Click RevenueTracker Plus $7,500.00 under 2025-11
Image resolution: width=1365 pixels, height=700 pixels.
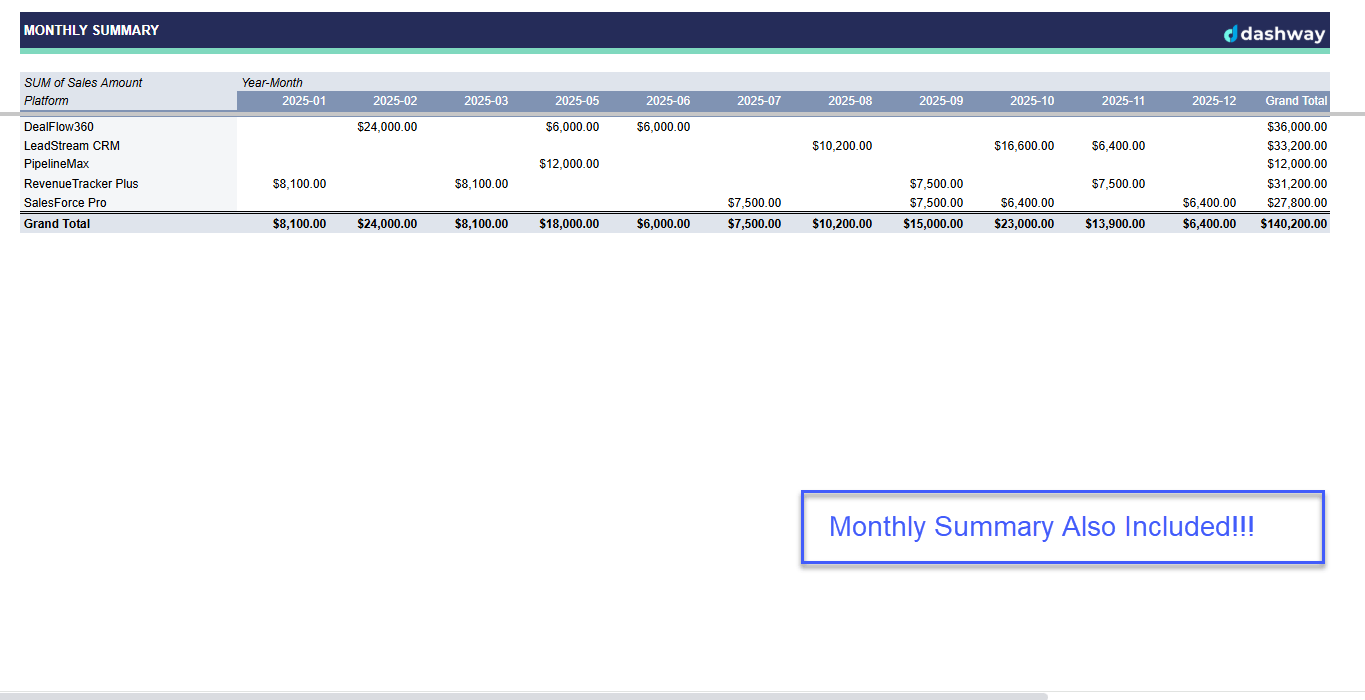pyautogui.click(x=1119, y=184)
